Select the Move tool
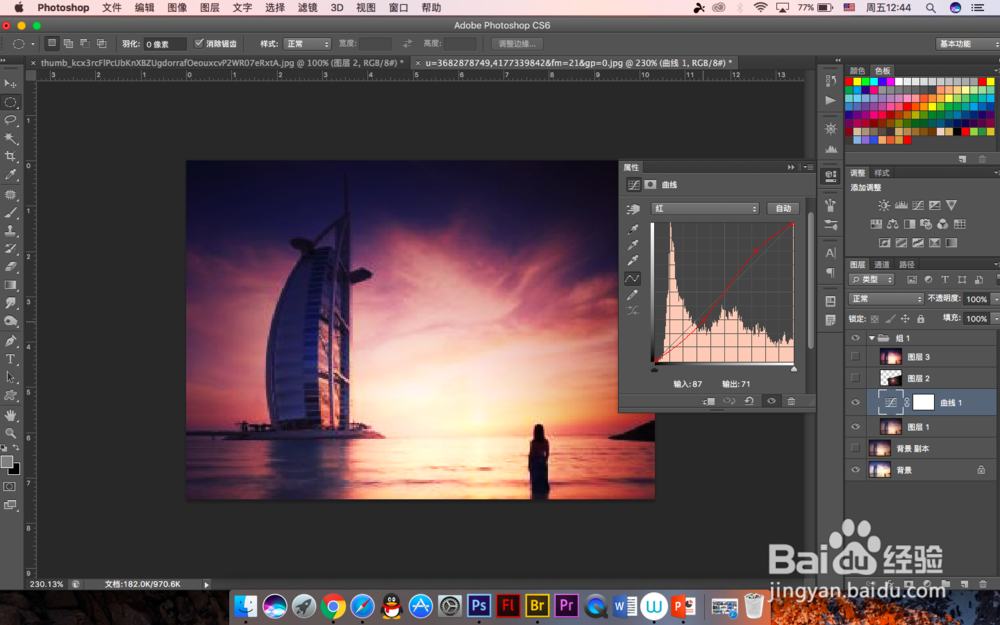 [x=10, y=84]
